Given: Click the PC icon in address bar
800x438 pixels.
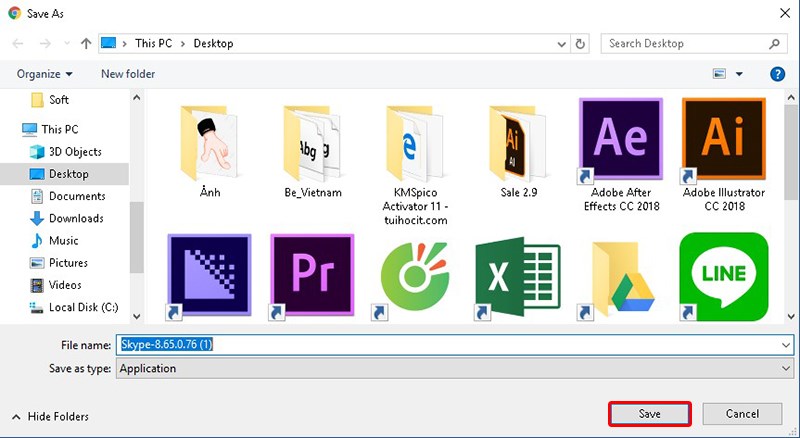Looking at the screenshot, I should (x=108, y=43).
